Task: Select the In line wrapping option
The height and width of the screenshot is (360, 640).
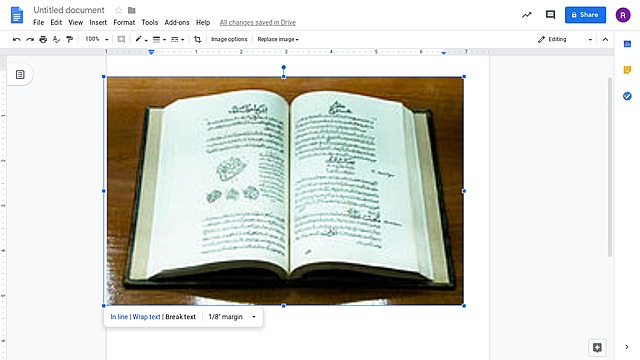Action: (x=119, y=317)
